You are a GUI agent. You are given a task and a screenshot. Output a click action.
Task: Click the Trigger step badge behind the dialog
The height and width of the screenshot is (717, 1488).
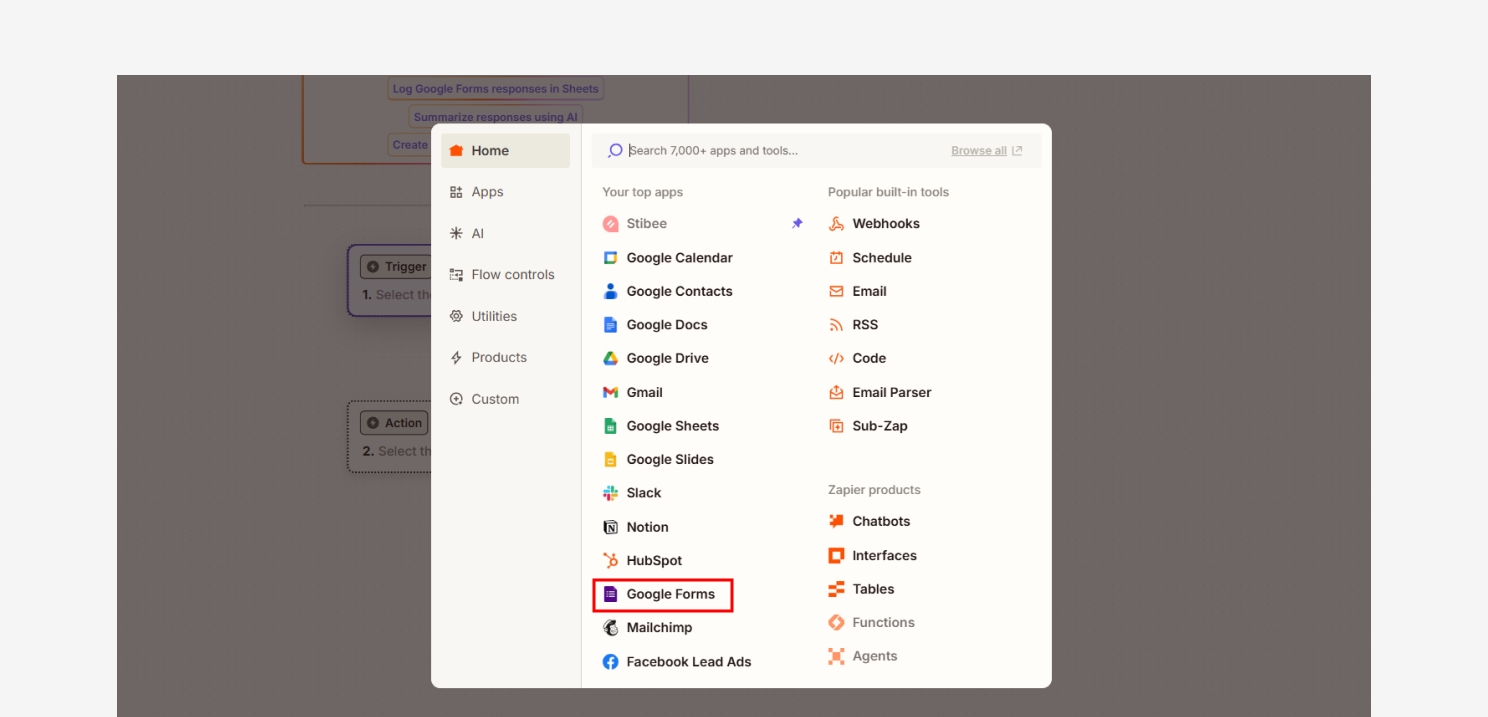[395, 267]
